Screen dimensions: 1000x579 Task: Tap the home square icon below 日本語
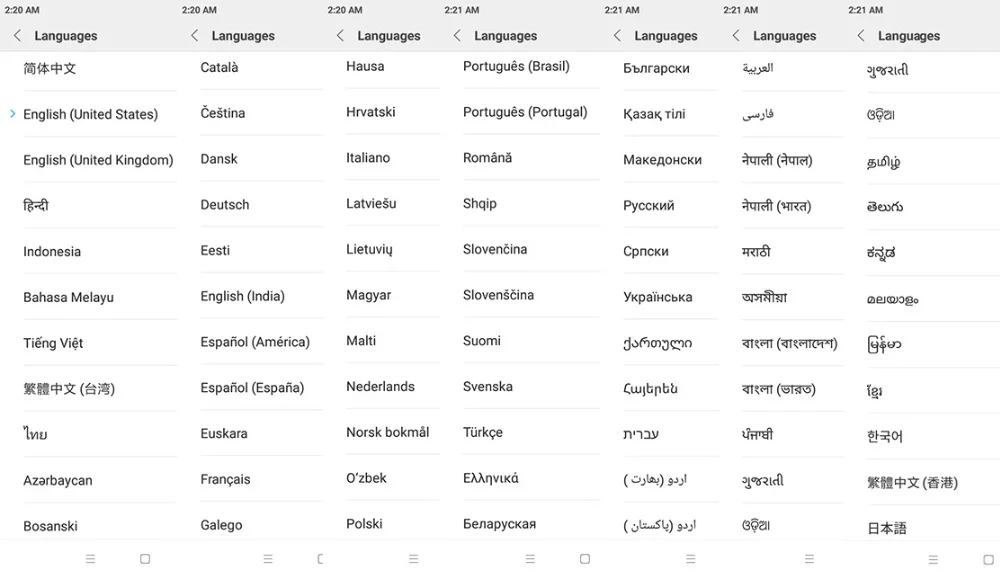coord(988,559)
